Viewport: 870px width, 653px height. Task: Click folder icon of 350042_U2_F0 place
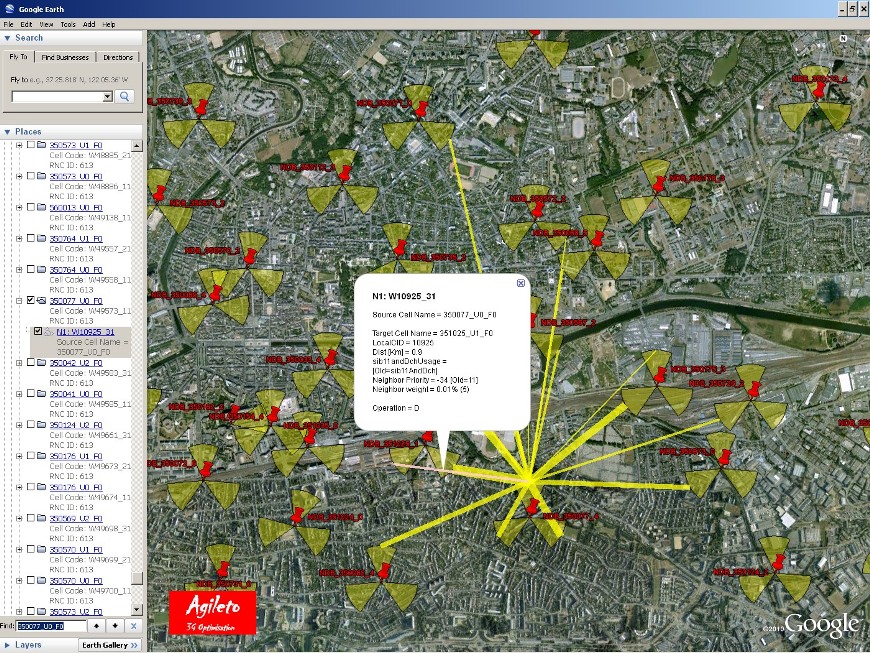tap(42, 363)
